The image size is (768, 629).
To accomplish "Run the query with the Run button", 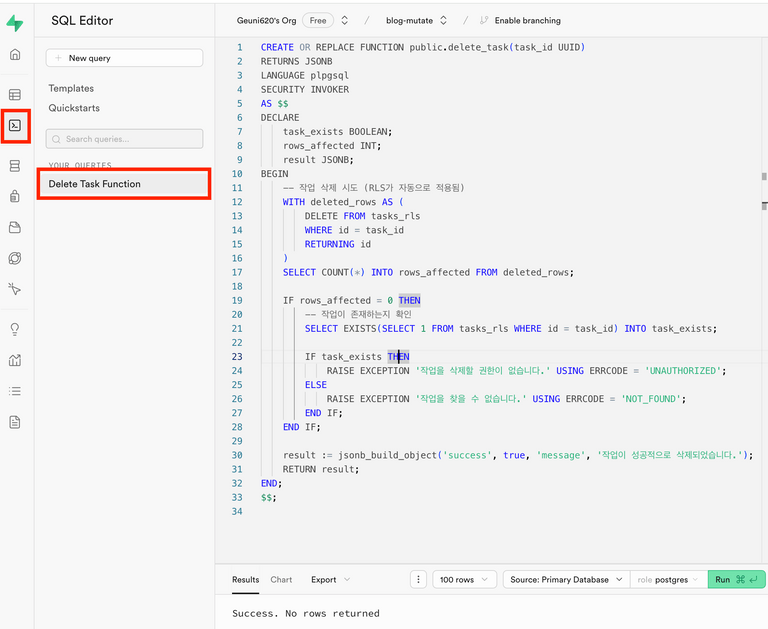I will coord(737,580).
